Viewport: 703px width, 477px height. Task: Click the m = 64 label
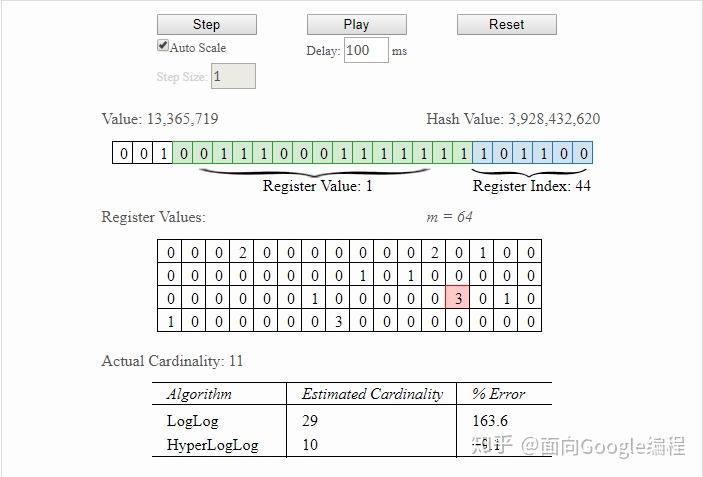[x=449, y=217]
